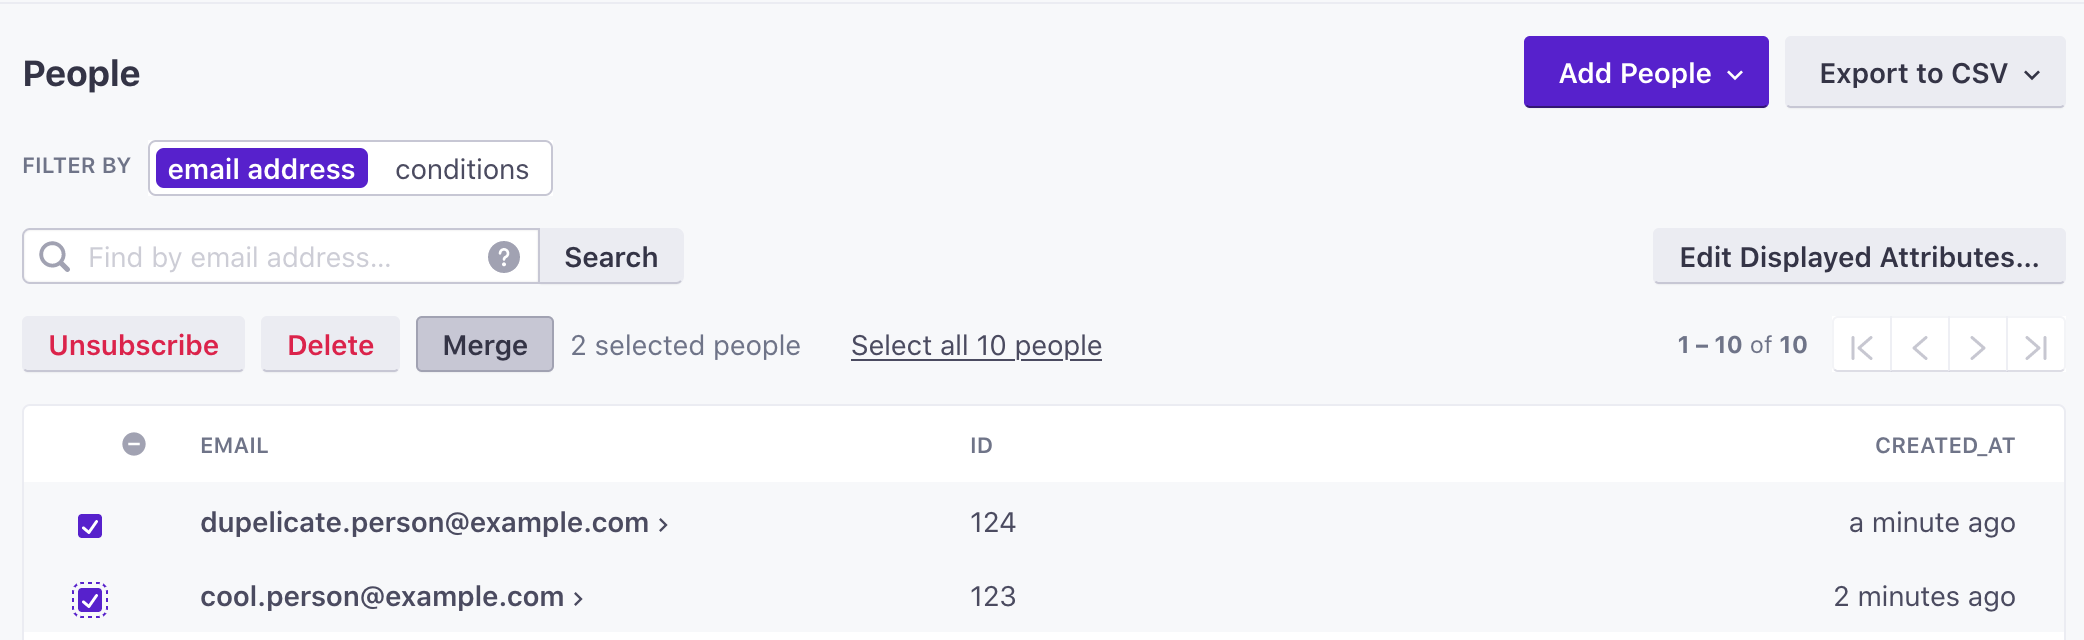Expand the Export to CSV dropdown
The height and width of the screenshot is (640, 2084).
1924,73
